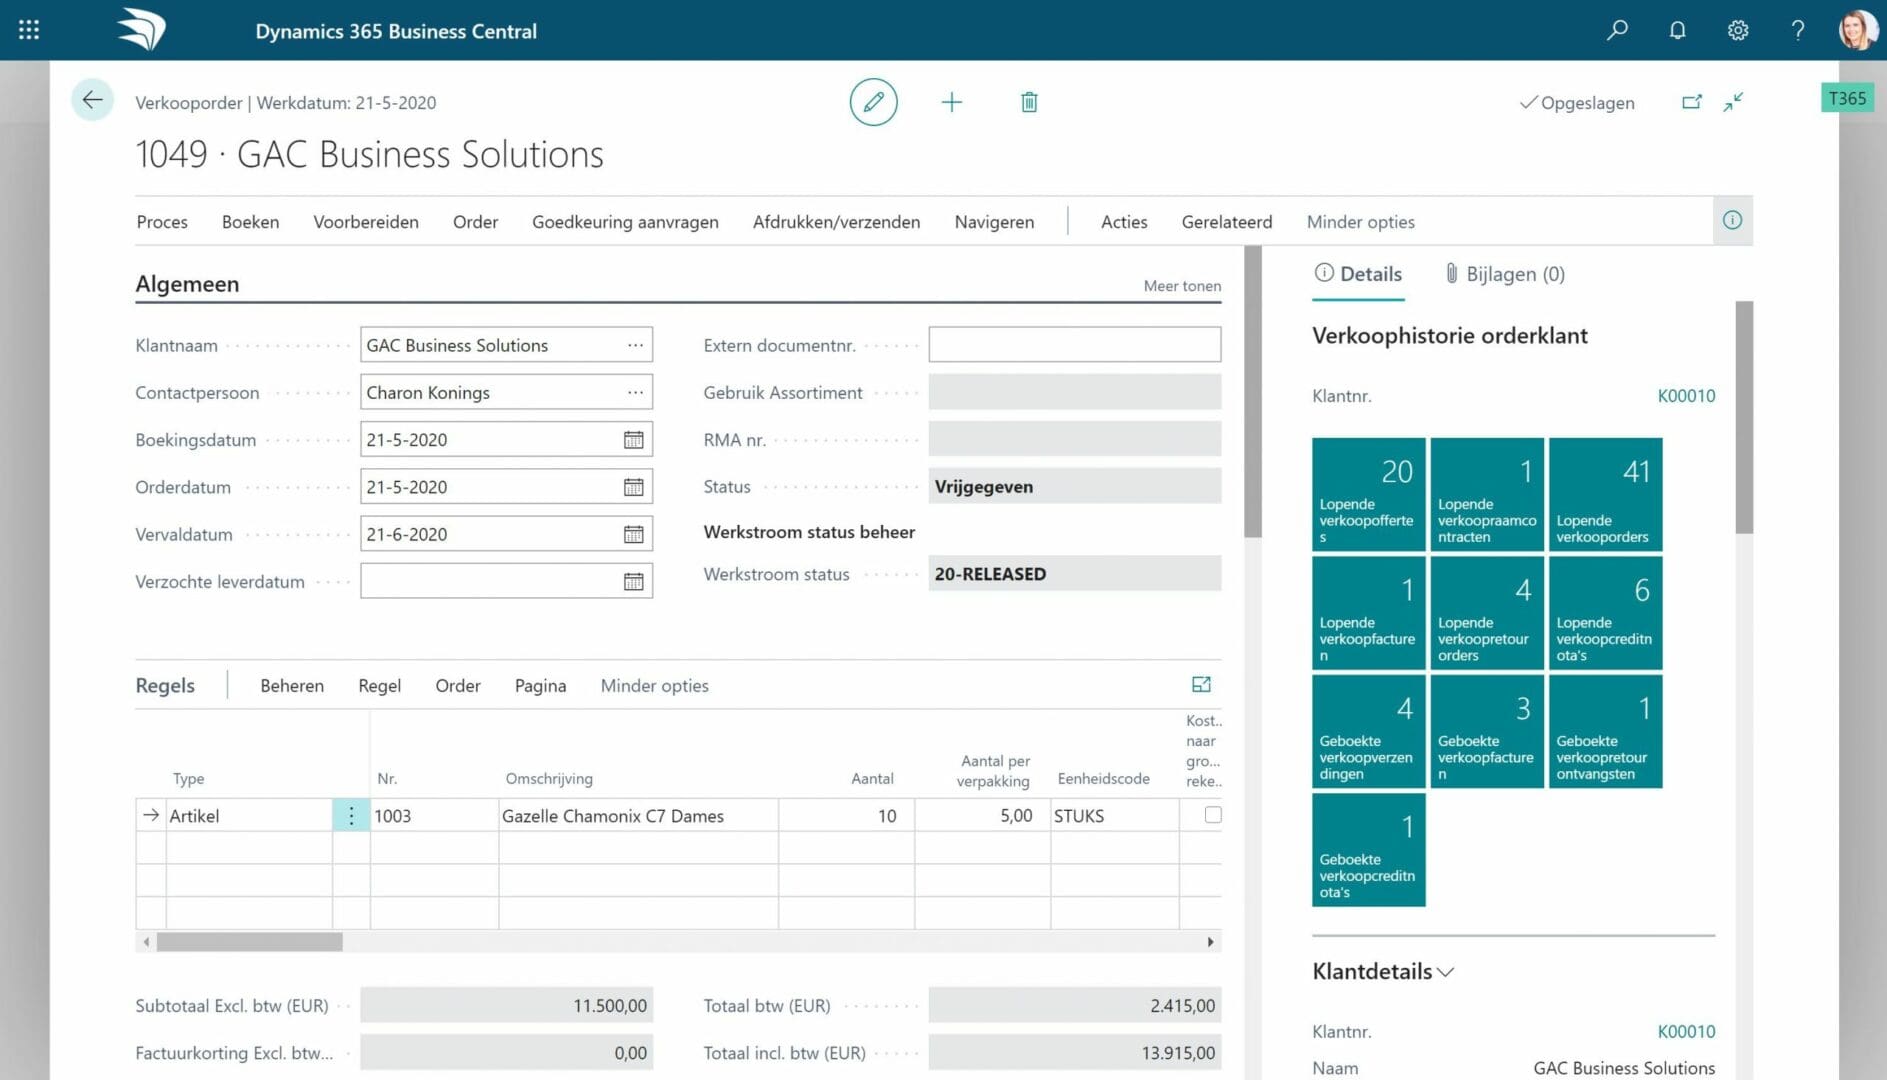1887x1080 pixels.
Task: Click the vertical scrollbar of the main form
Action: [1252, 392]
